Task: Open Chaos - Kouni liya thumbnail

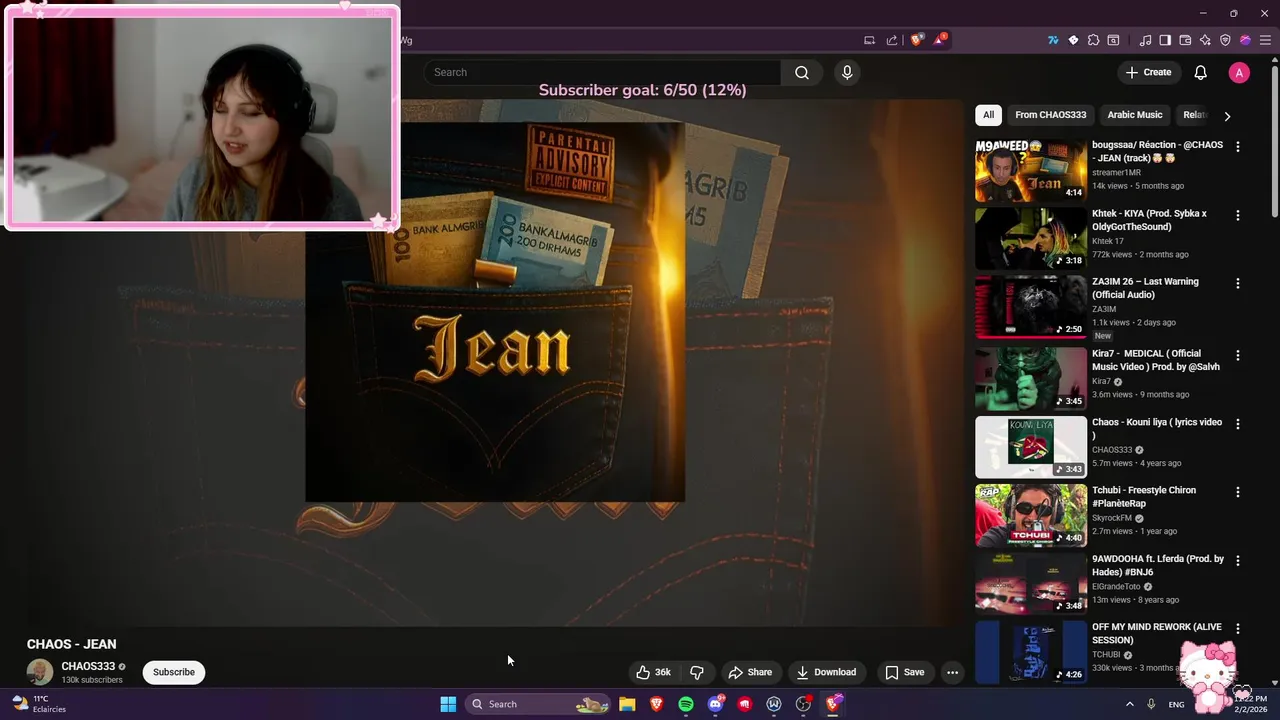Action: pyautogui.click(x=1031, y=447)
